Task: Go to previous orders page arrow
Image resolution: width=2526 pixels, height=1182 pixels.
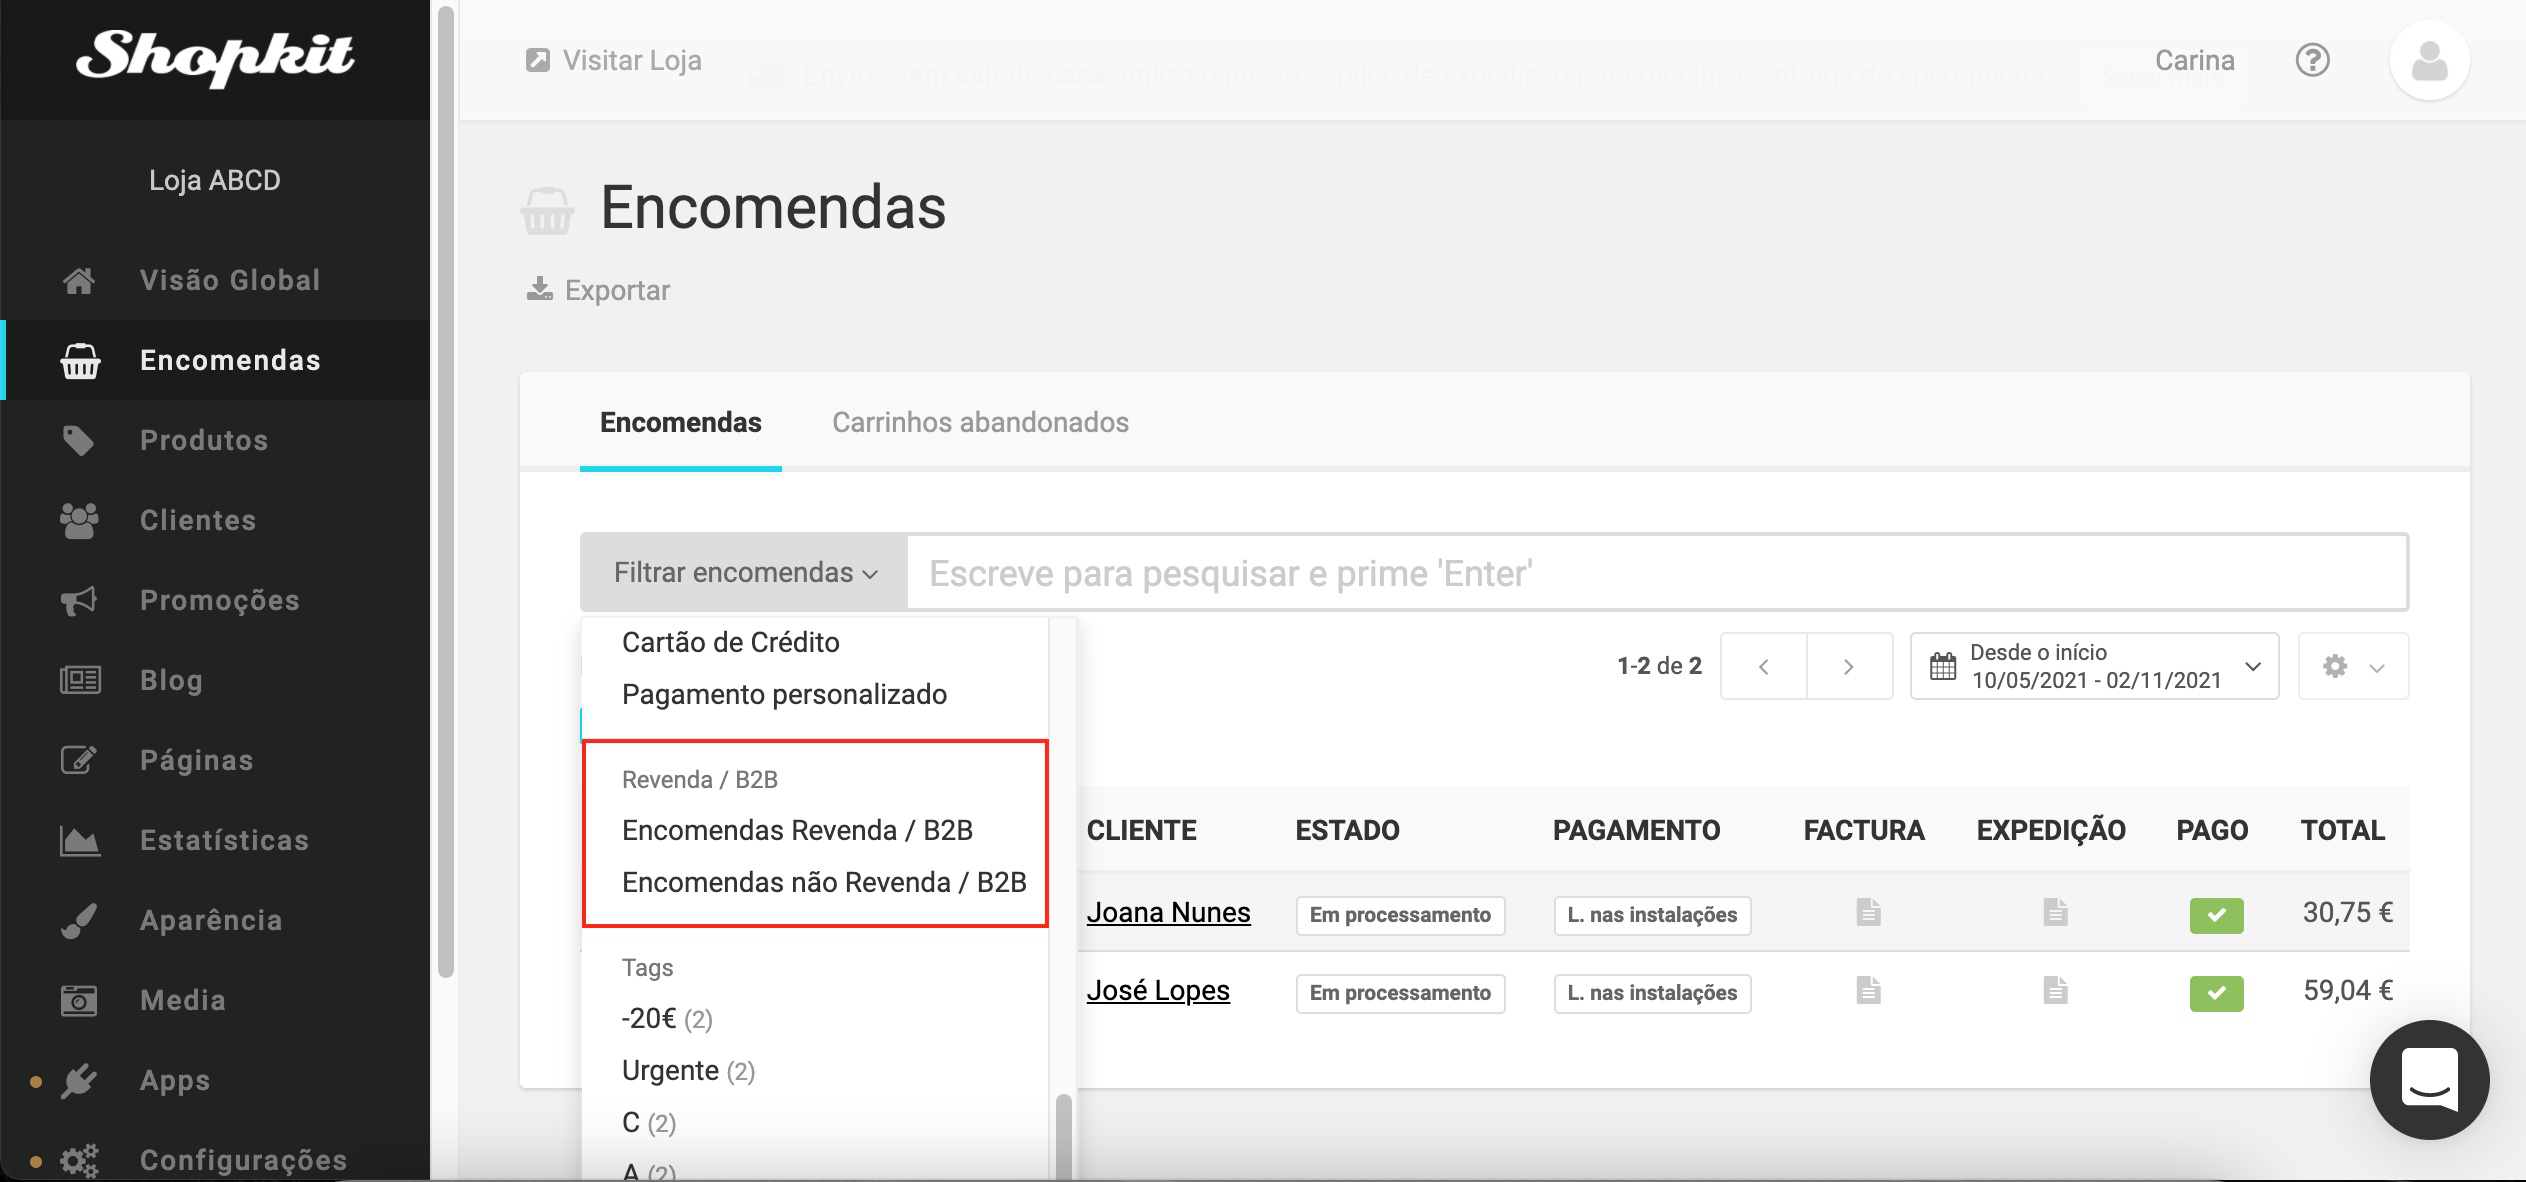Action: (1764, 666)
